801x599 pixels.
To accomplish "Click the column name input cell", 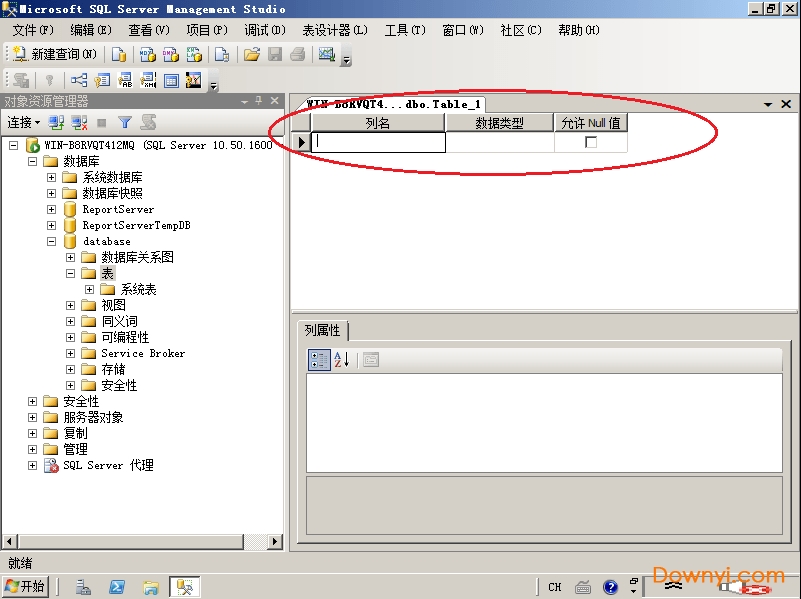I will 378,142.
